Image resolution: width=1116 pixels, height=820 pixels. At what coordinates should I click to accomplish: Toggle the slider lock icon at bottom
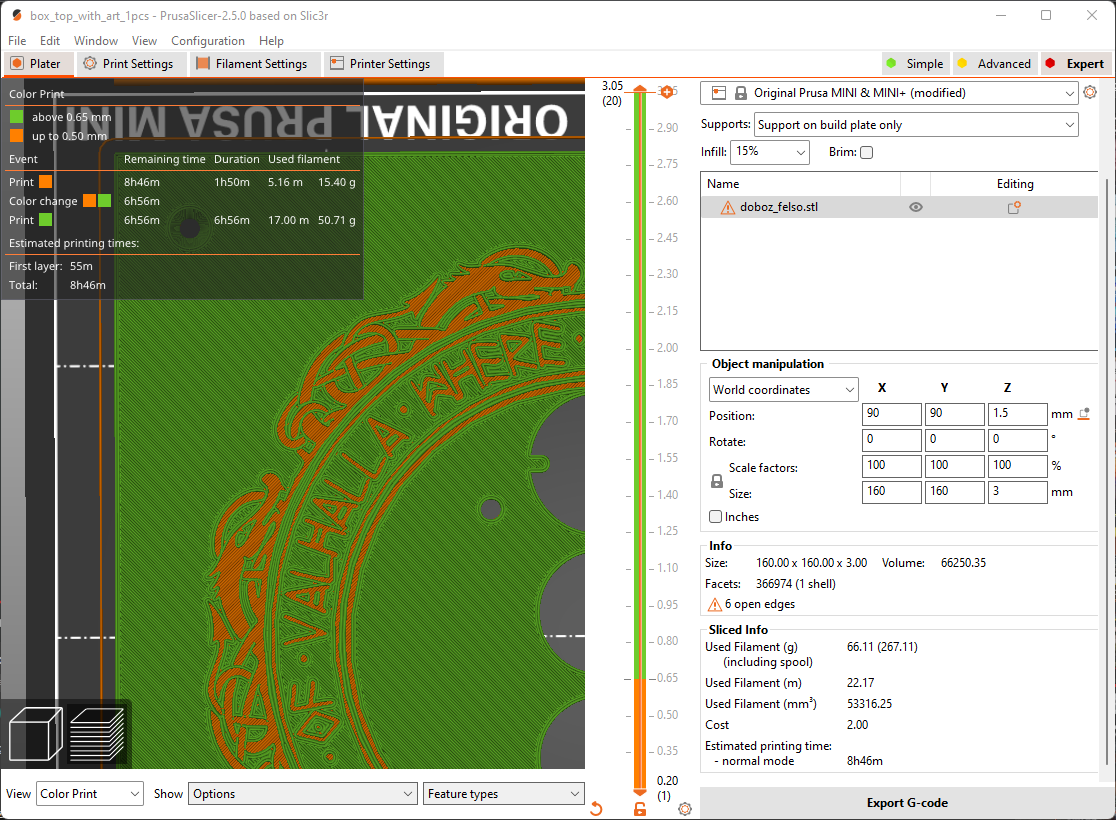click(640, 809)
